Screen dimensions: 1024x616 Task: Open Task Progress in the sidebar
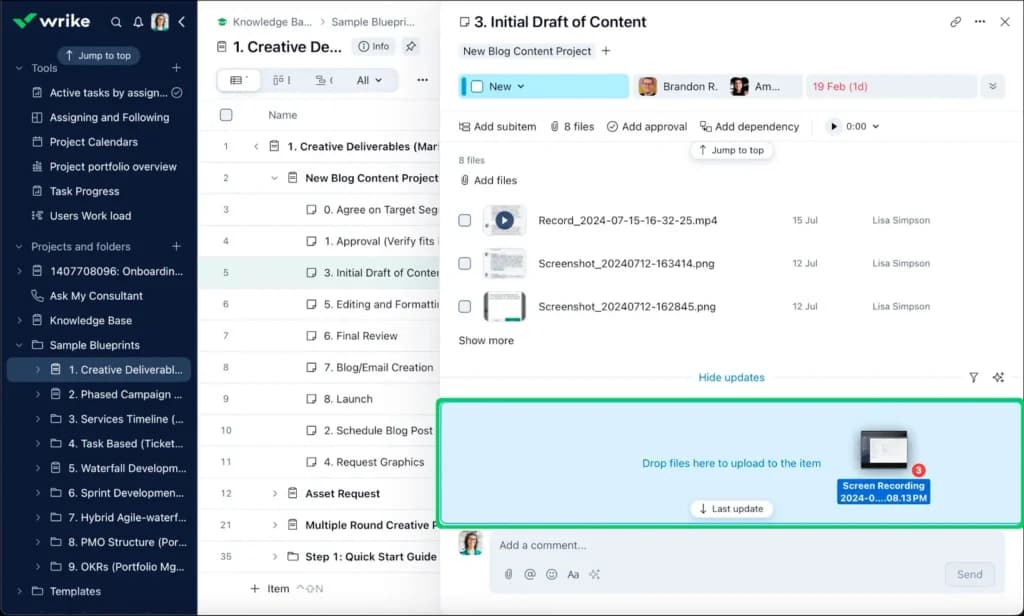[x=84, y=191]
